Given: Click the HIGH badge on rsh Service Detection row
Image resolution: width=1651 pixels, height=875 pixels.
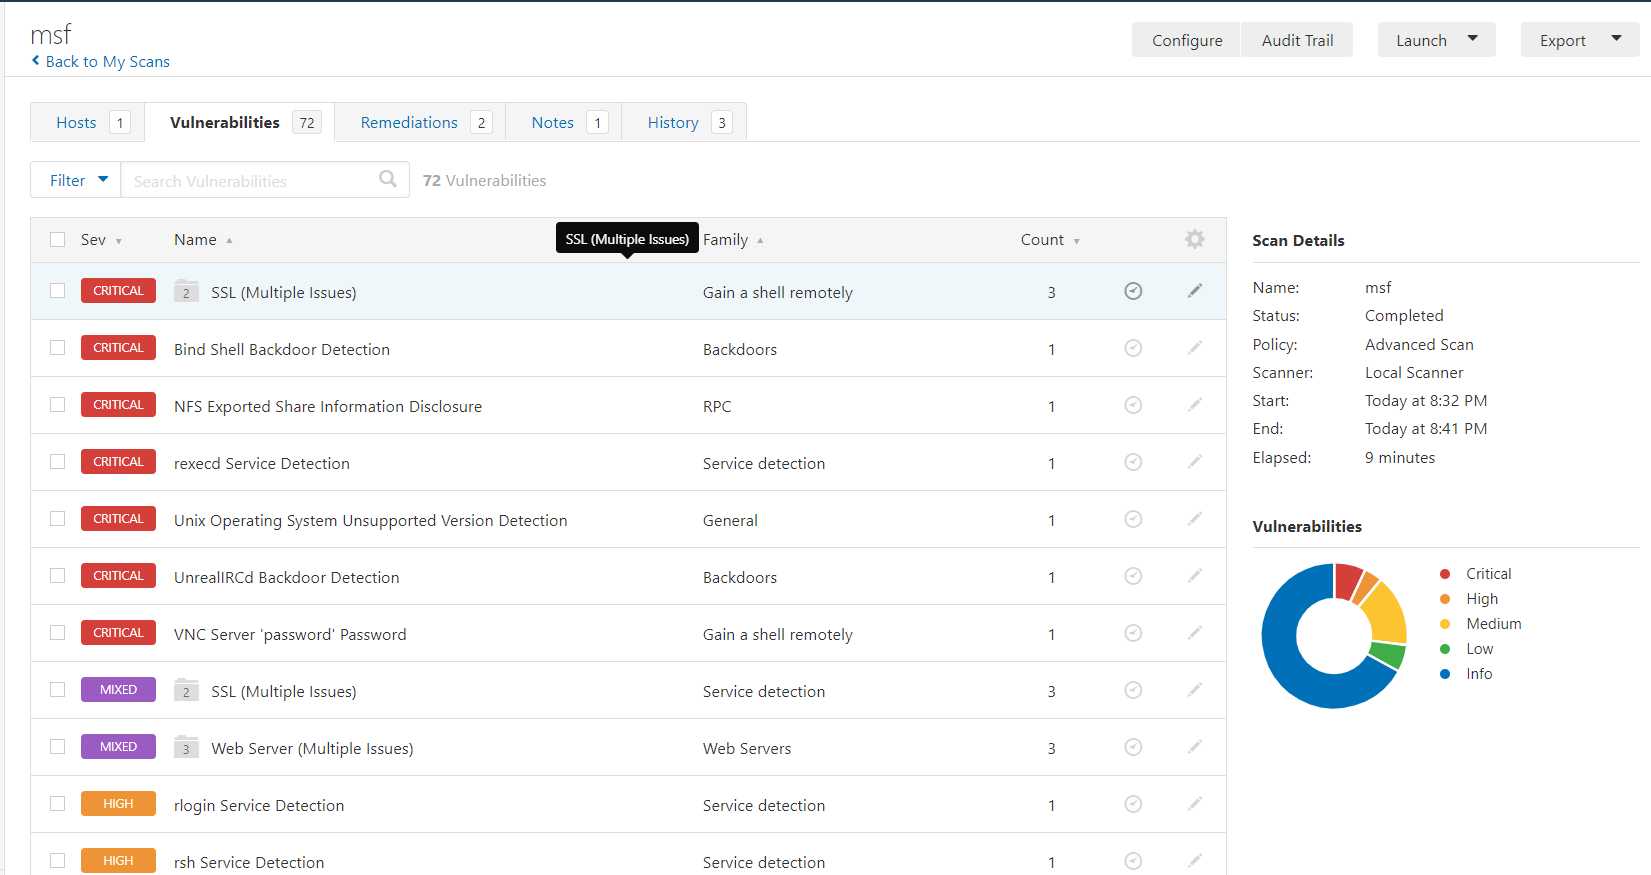Looking at the screenshot, I should [118, 860].
